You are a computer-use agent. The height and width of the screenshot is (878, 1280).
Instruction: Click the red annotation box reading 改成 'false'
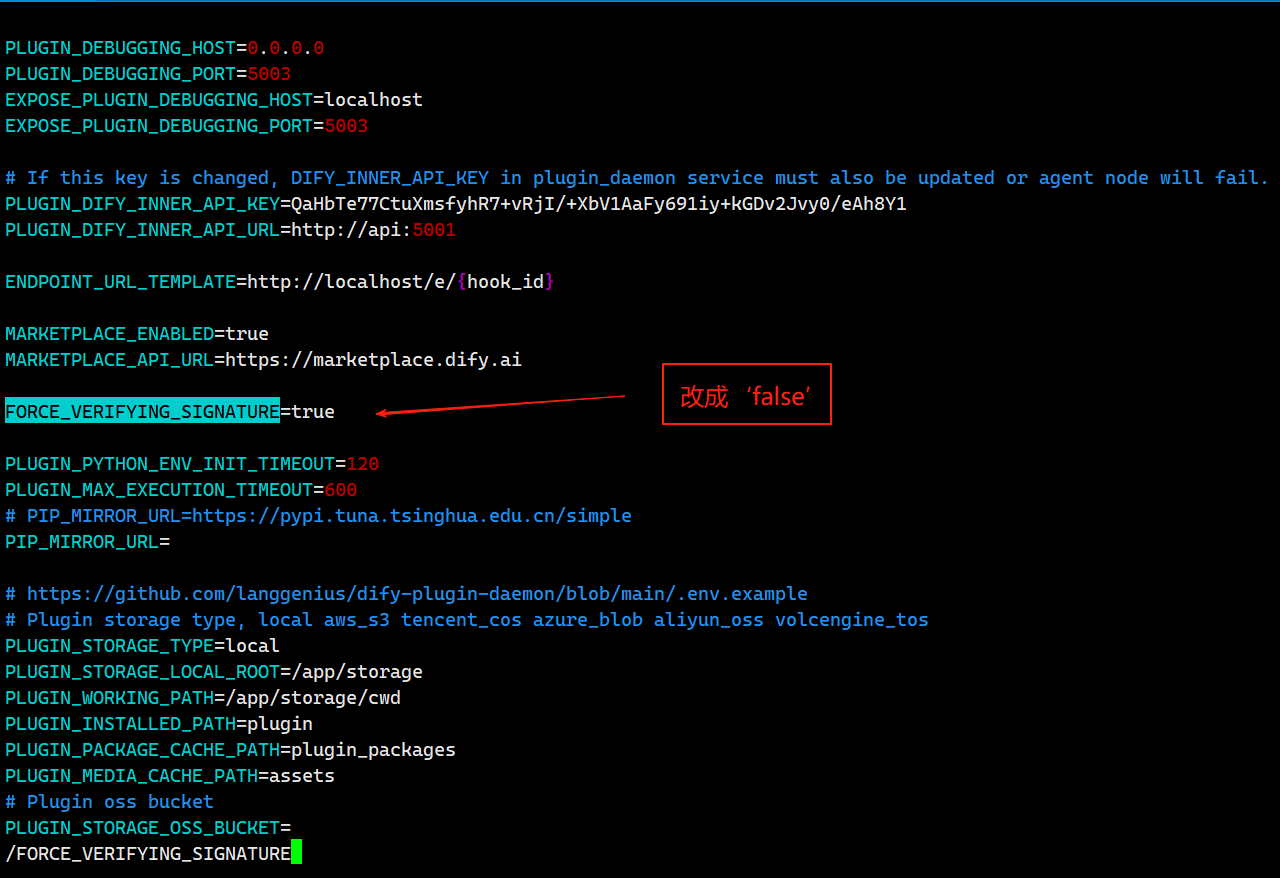746,394
